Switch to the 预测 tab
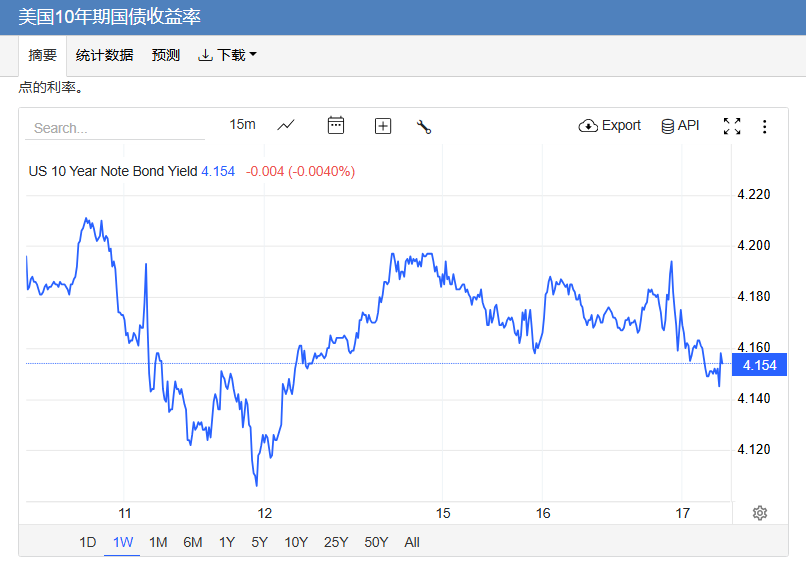 (x=166, y=55)
